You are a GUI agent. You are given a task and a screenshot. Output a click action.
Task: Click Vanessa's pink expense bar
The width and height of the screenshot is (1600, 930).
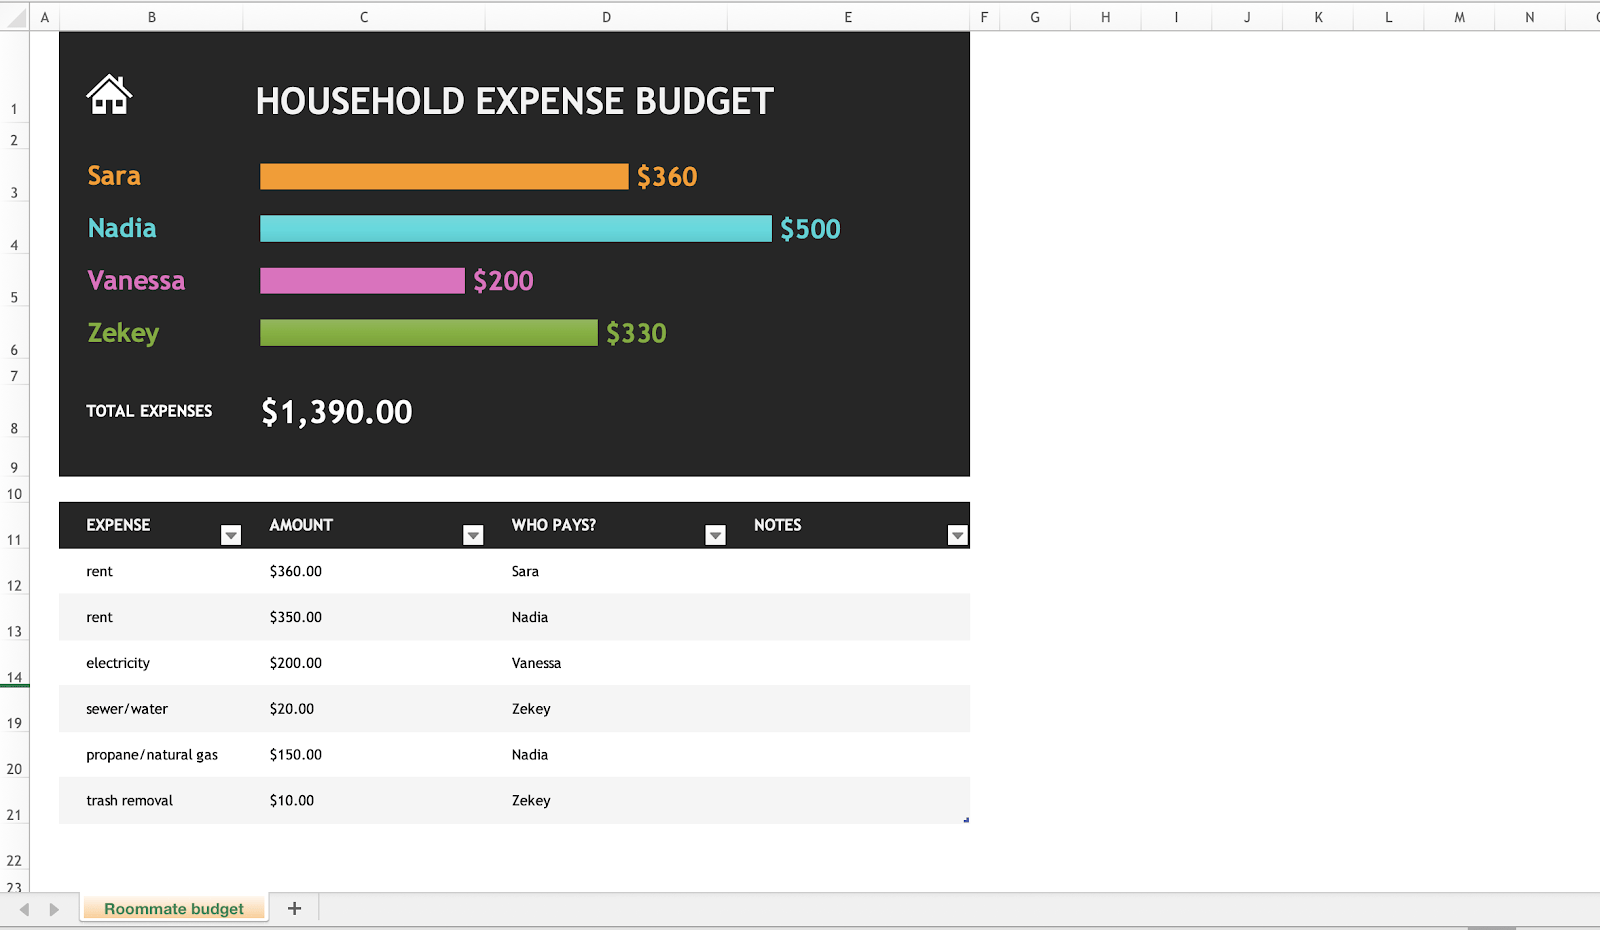coord(362,280)
